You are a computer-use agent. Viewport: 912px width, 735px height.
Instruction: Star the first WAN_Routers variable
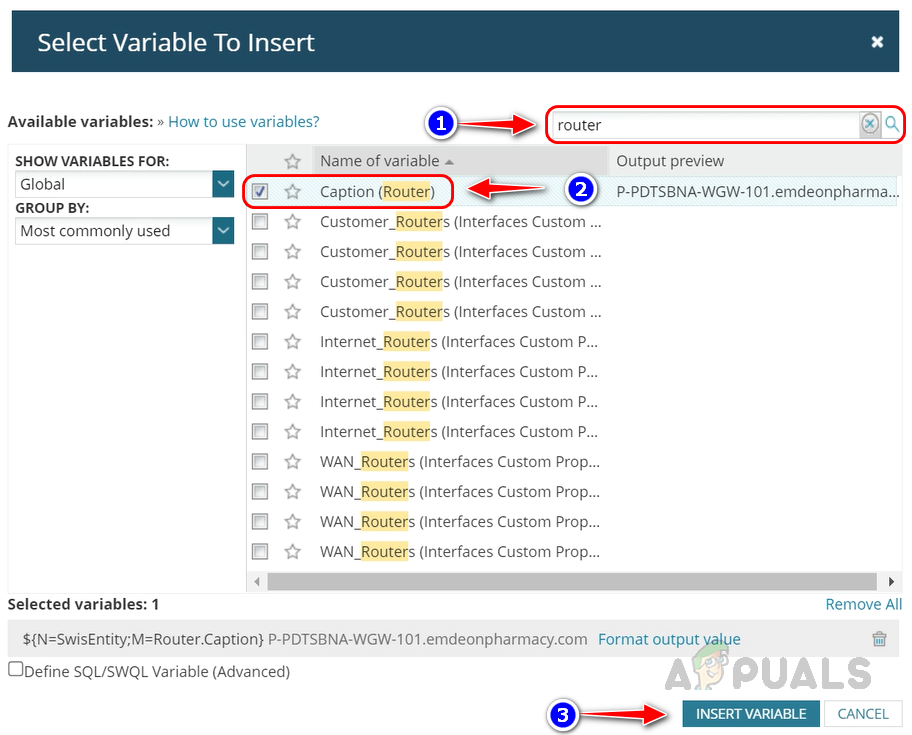coord(293,462)
